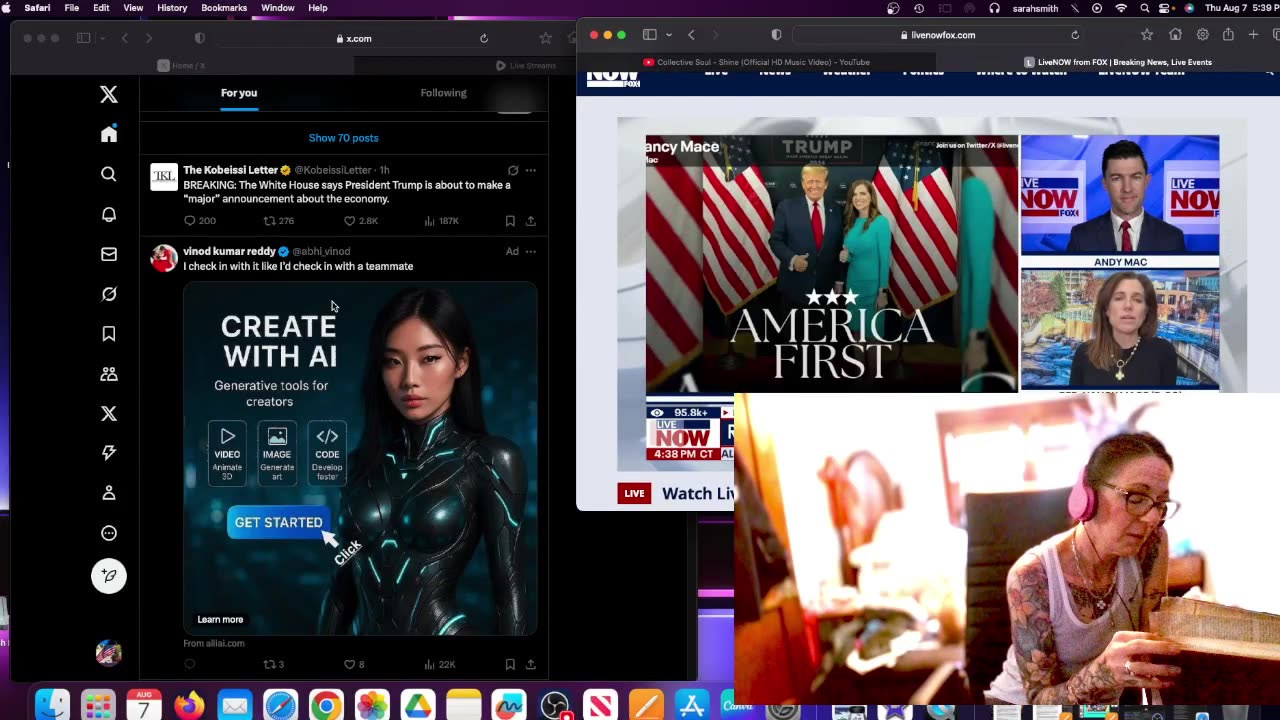The height and width of the screenshot is (720, 1280).
Task: Reload the livenowfox.com page
Action: pos(1075,35)
